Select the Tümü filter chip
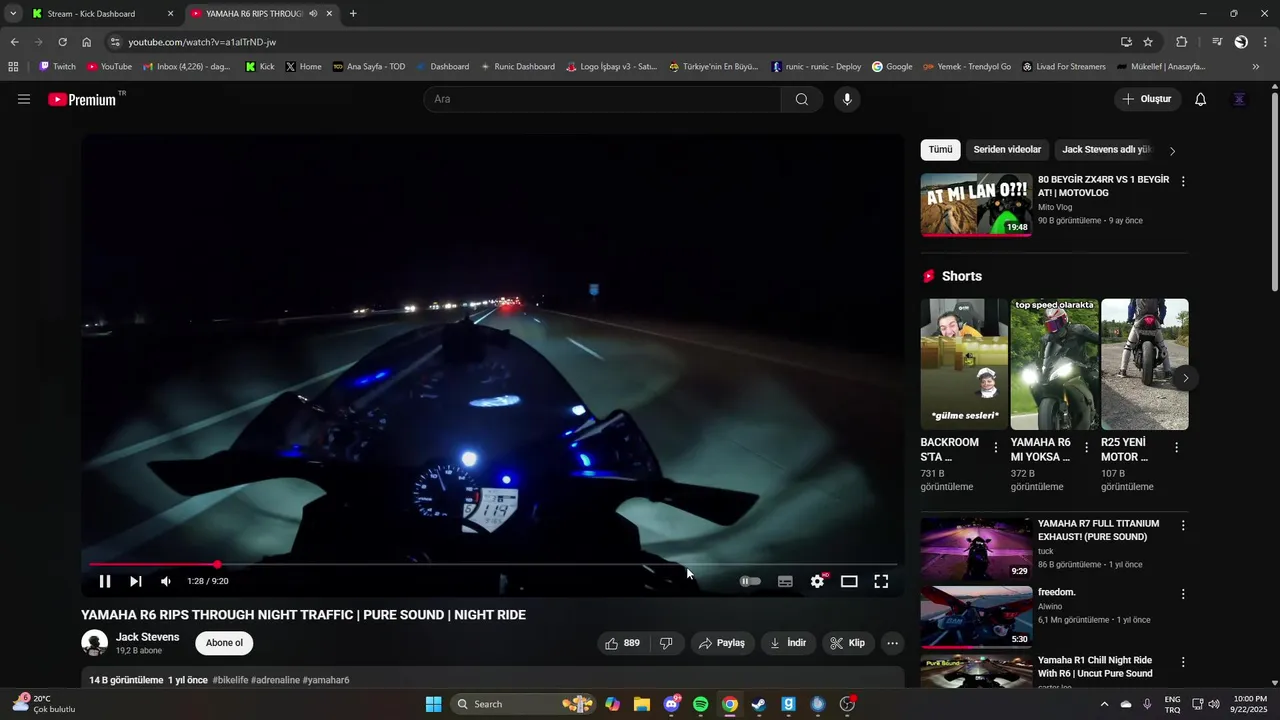 (x=940, y=150)
